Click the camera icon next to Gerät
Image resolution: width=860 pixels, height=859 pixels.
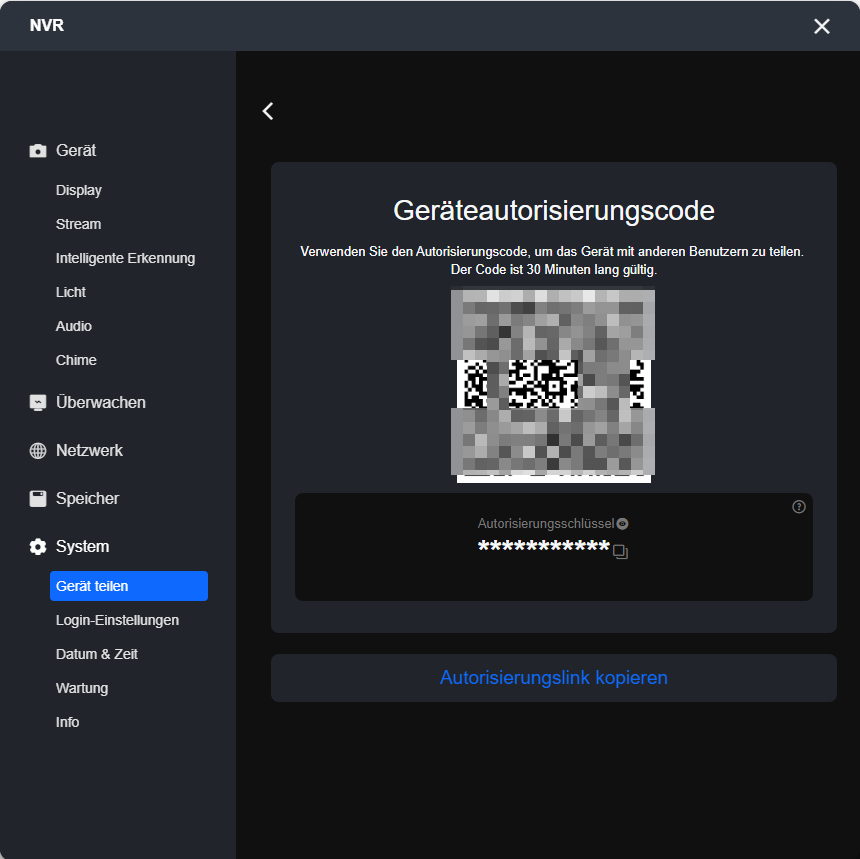[x=38, y=151]
